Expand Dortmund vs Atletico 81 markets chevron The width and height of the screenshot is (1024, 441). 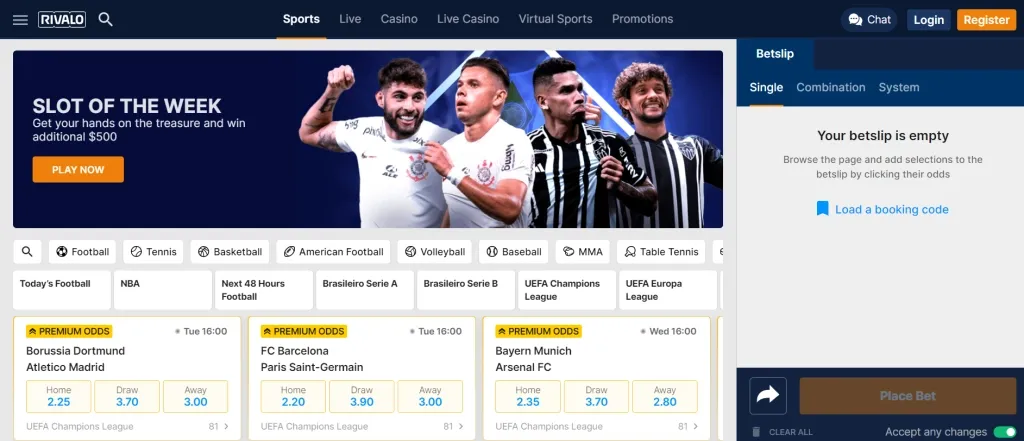click(x=227, y=427)
